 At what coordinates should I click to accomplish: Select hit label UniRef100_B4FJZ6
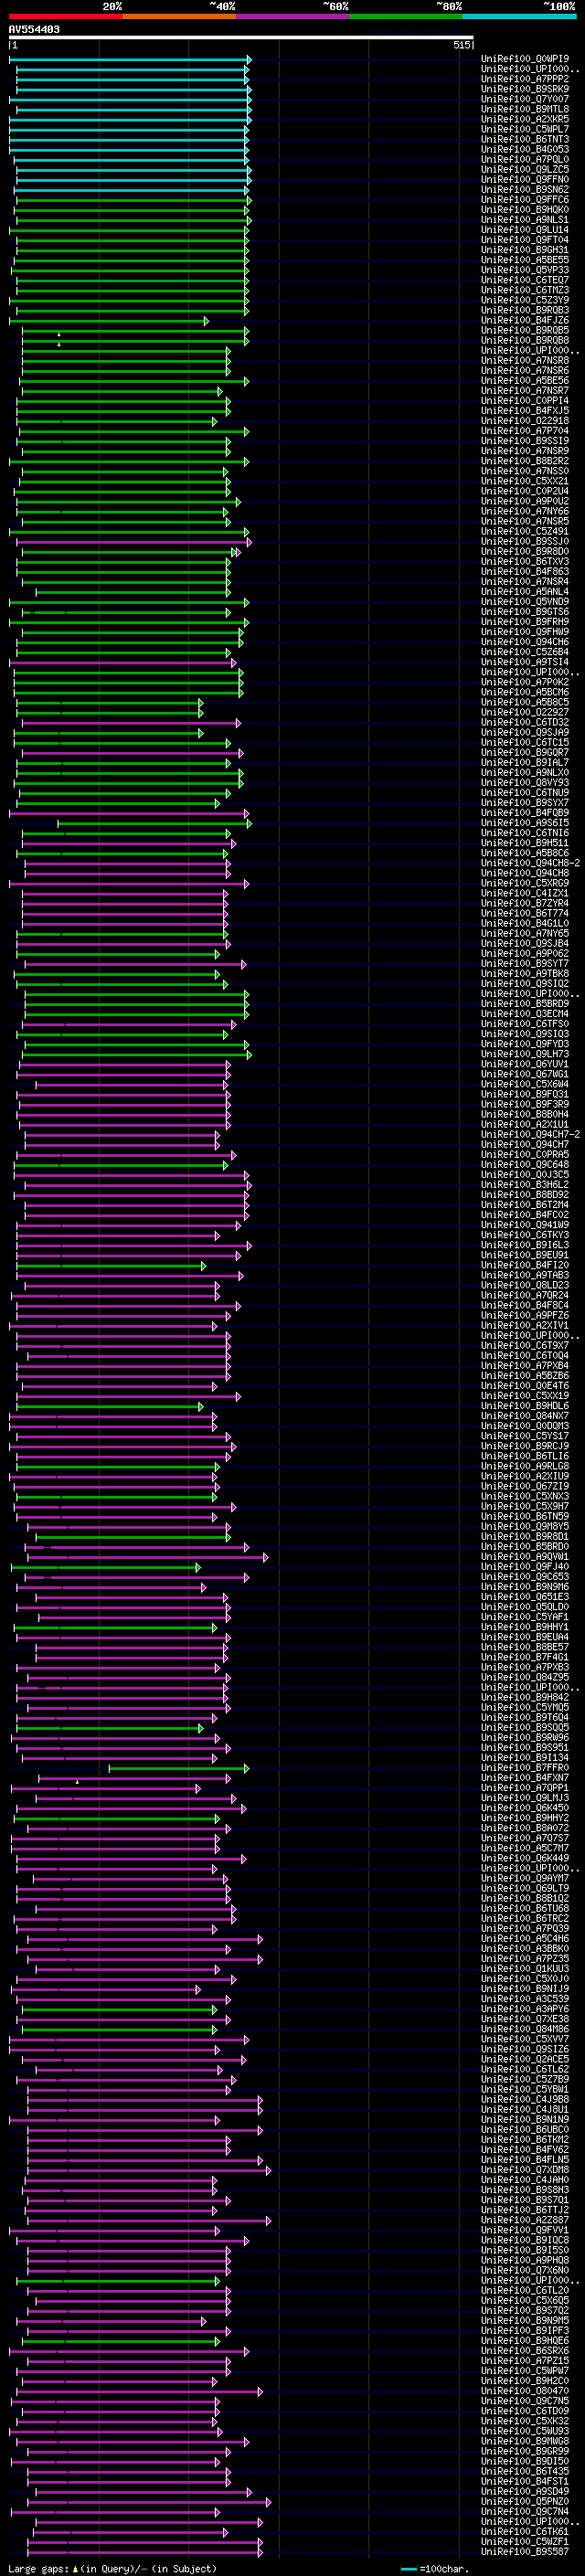click(x=525, y=321)
